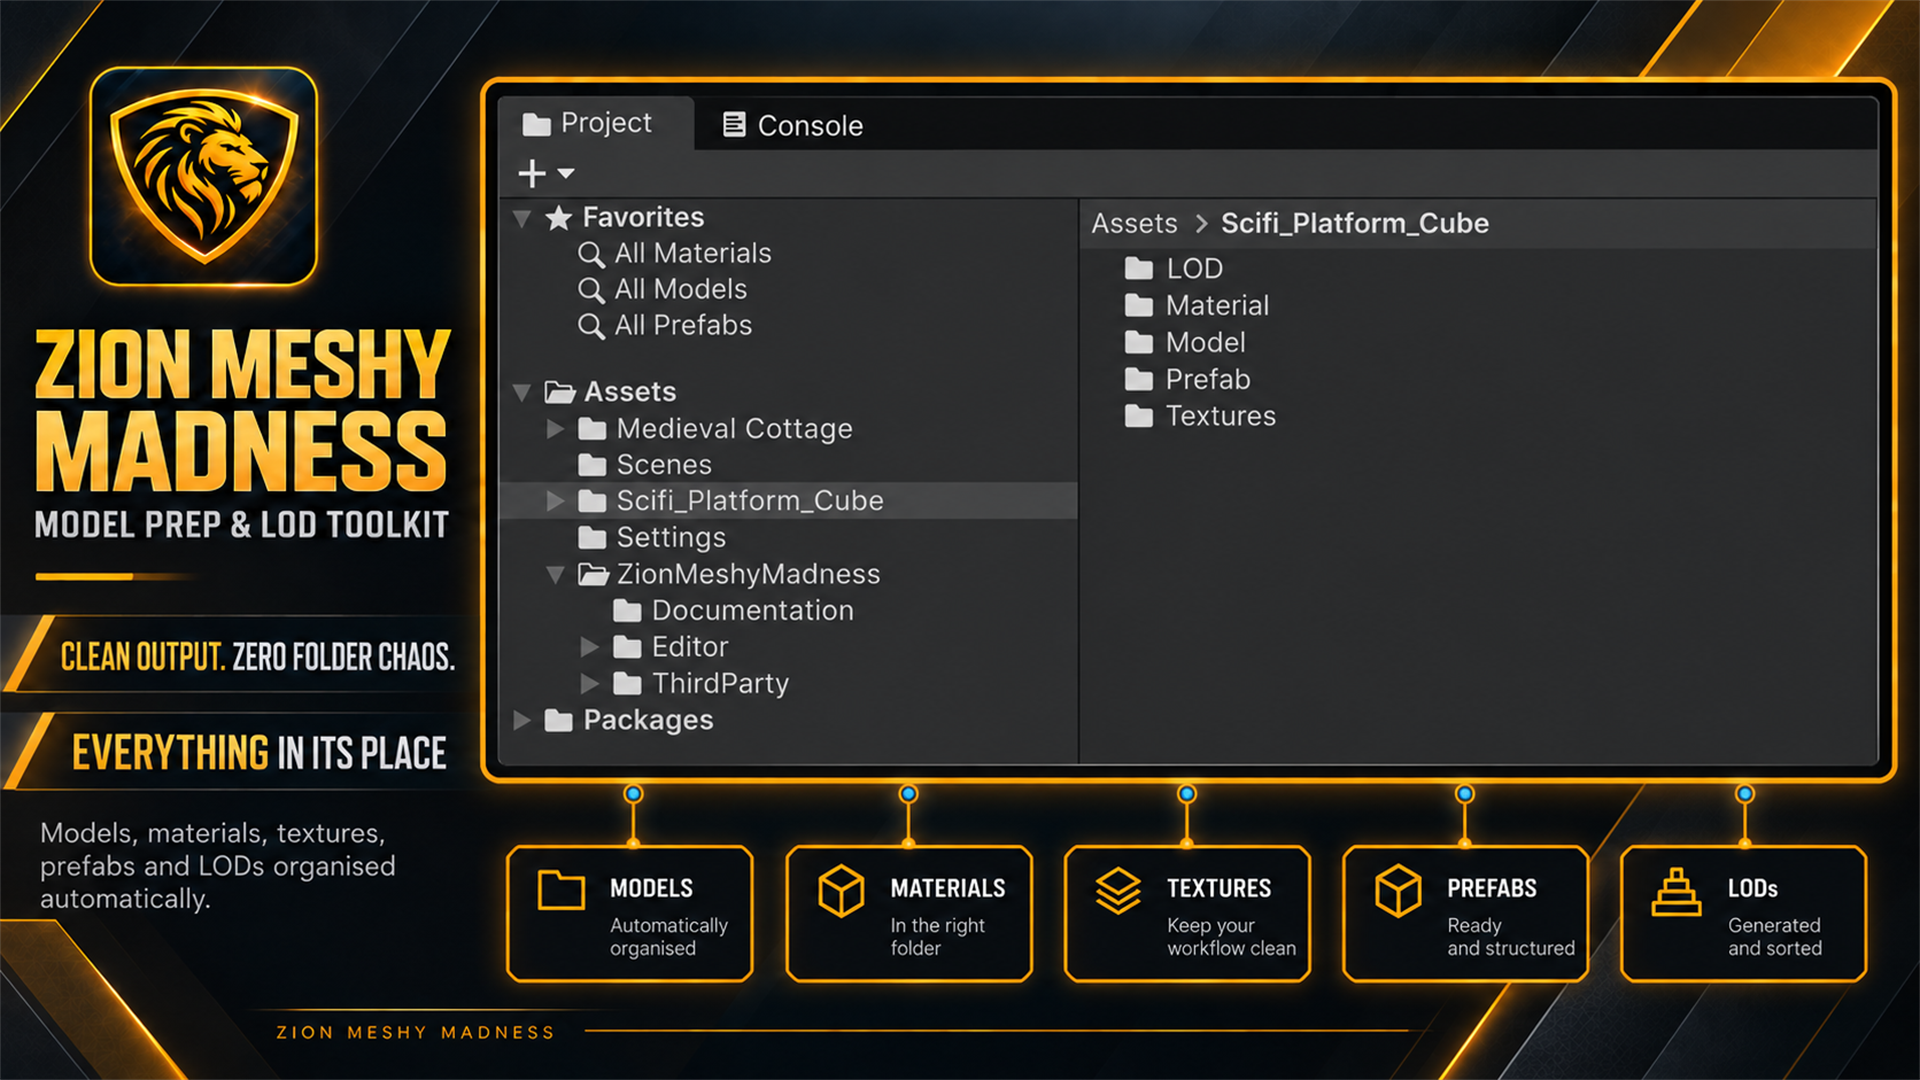Screen dimensions: 1920x1080
Task: Select the Scenes folder in the tree
Action: 664,465
